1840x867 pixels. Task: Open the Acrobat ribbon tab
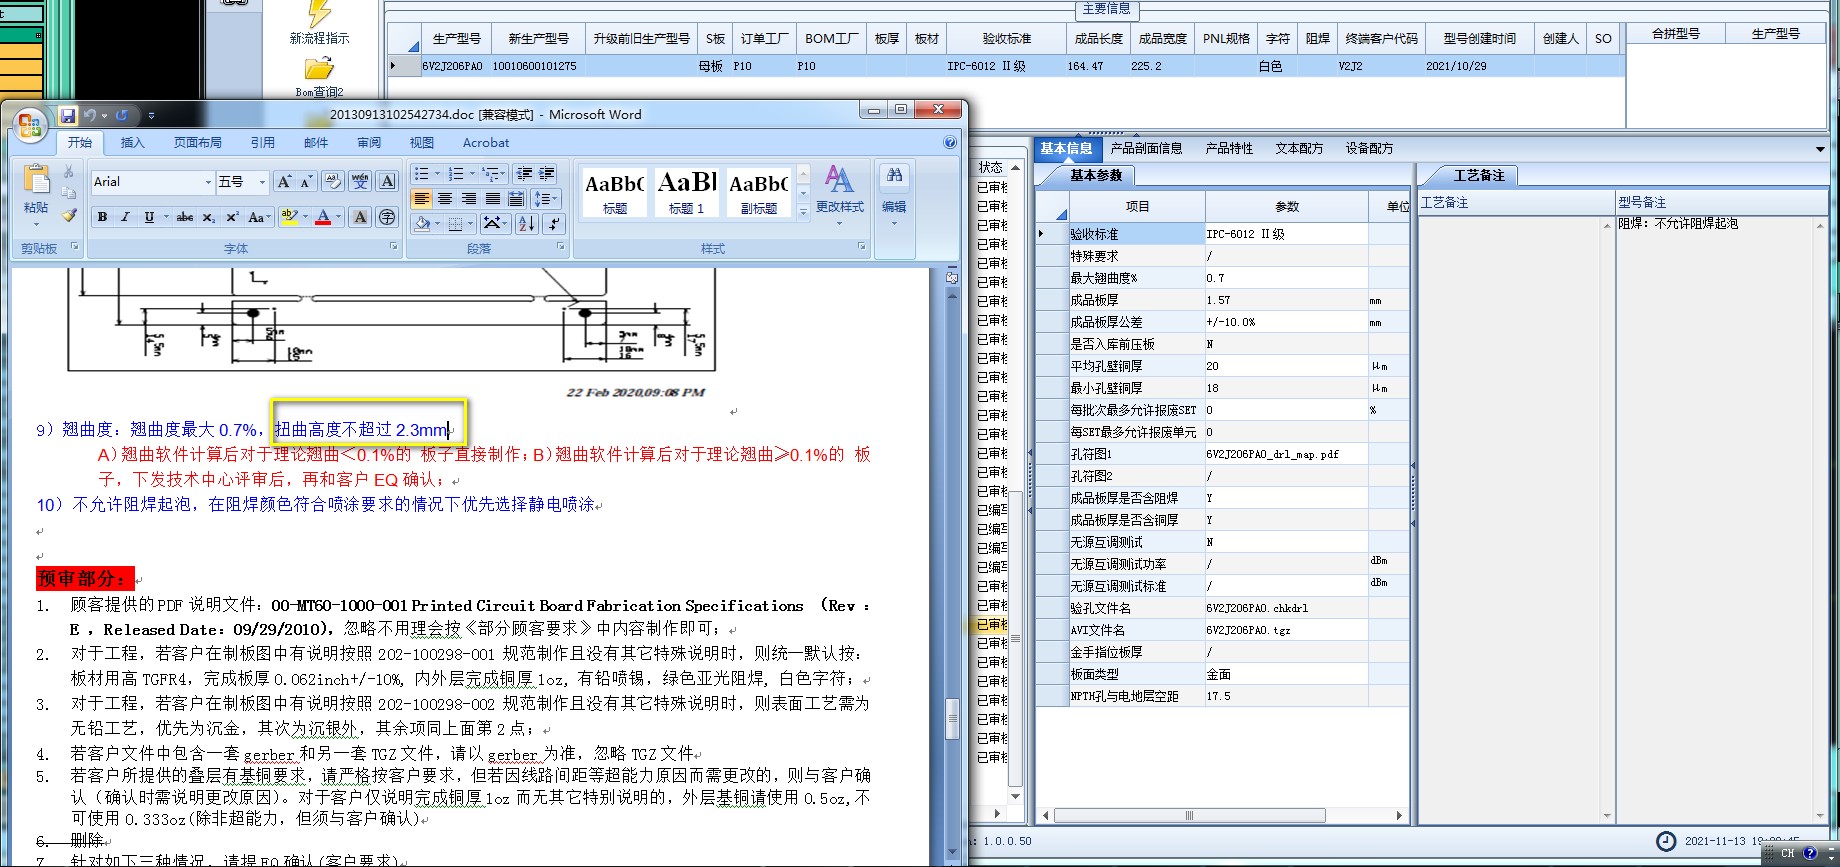click(486, 143)
